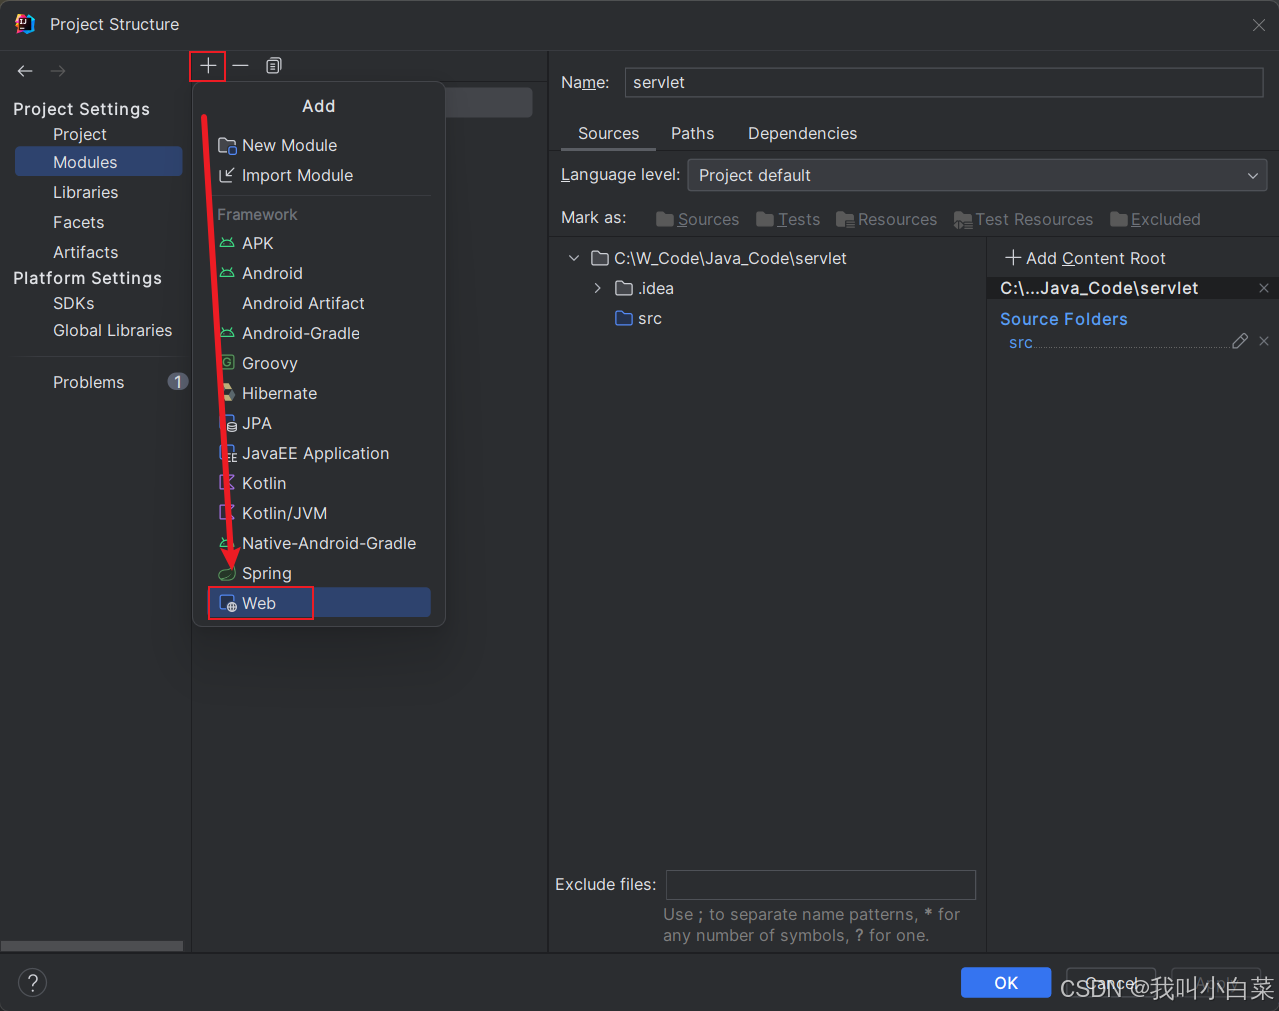Screen dimensions: 1279x1011
Task: Click the minus Remove button in toolbar
Action: tap(240, 66)
